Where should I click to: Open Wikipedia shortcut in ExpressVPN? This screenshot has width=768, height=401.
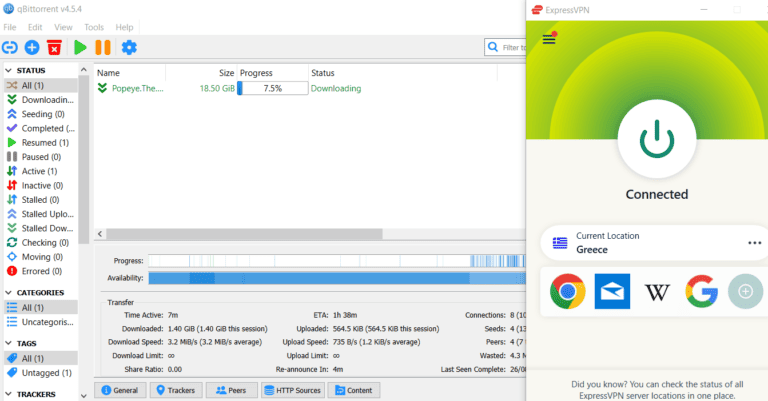pos(657,291)
